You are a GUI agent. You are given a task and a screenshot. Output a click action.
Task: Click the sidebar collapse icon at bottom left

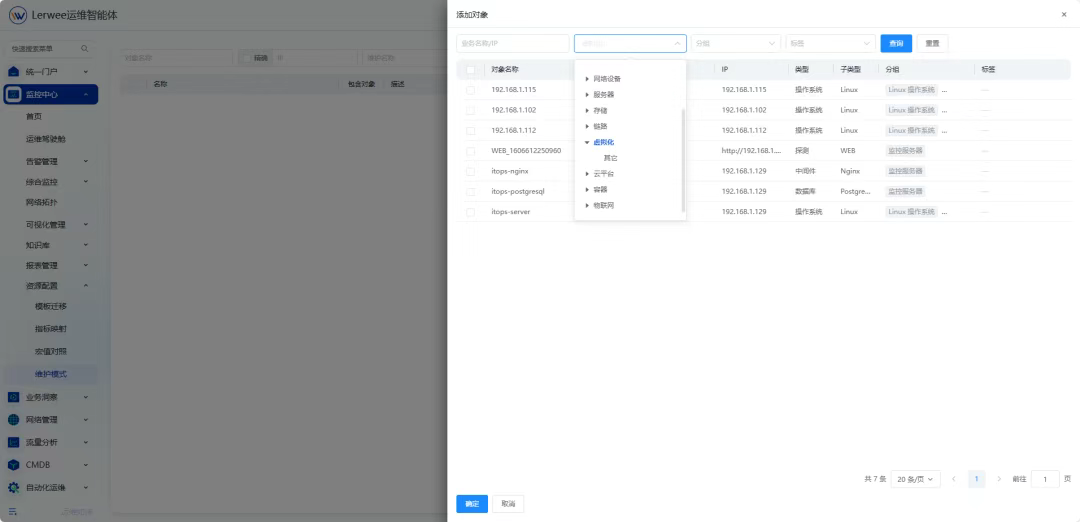(14, 511)
